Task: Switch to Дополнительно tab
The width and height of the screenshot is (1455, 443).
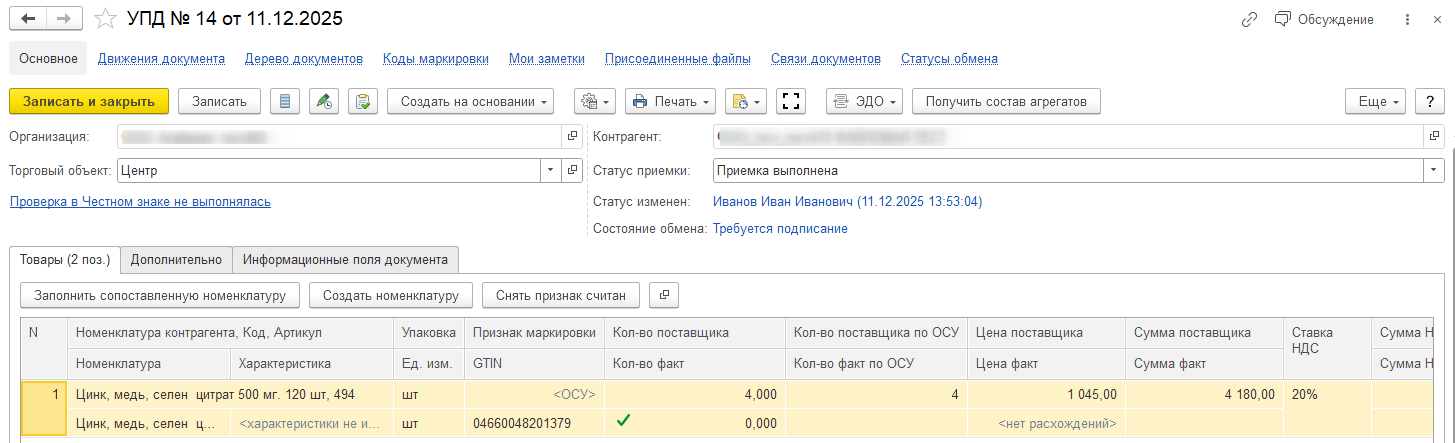Action: [x=176, y=260]
